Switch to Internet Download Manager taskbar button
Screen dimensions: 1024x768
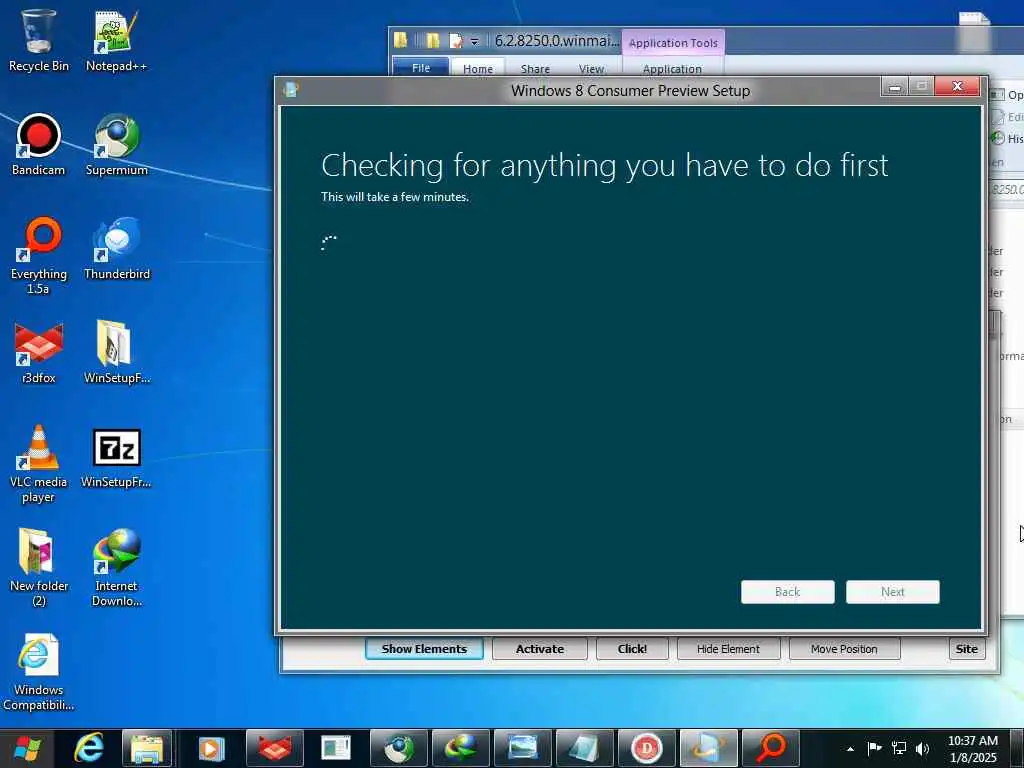pyautogui.click(x=460, y=748)
